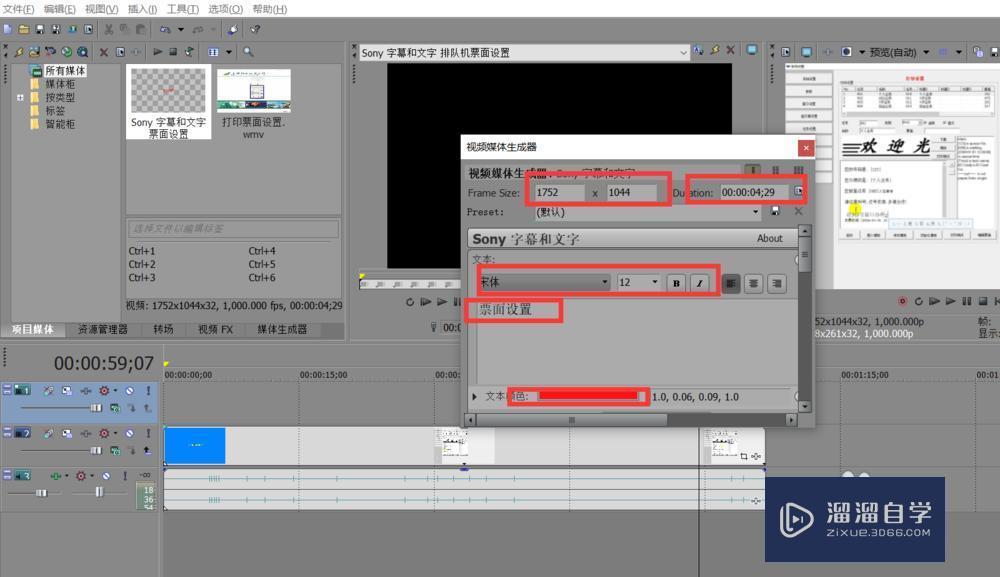Select the 标签 folder

click(55, 111)
